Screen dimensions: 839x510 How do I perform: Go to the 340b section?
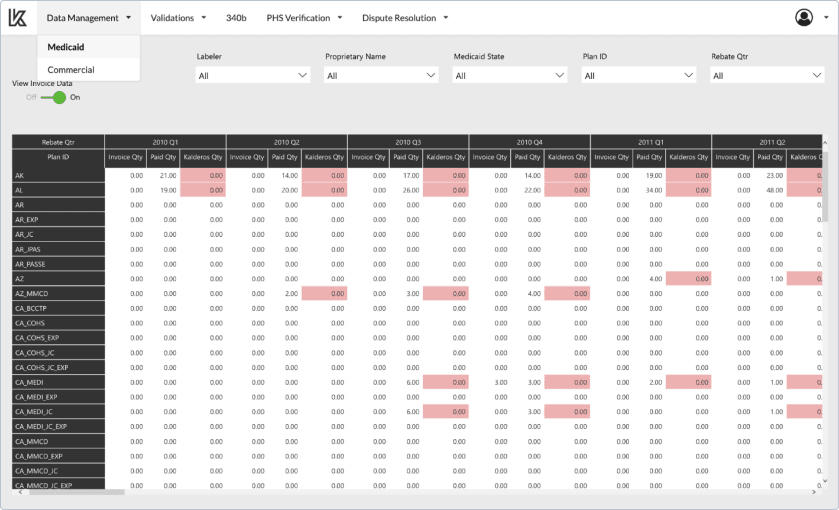click(236, 18)
